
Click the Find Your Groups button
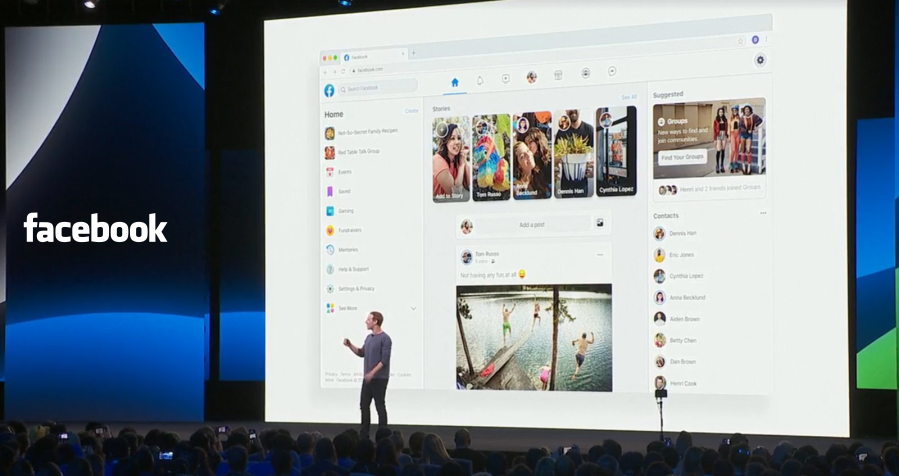click(682, 158)
